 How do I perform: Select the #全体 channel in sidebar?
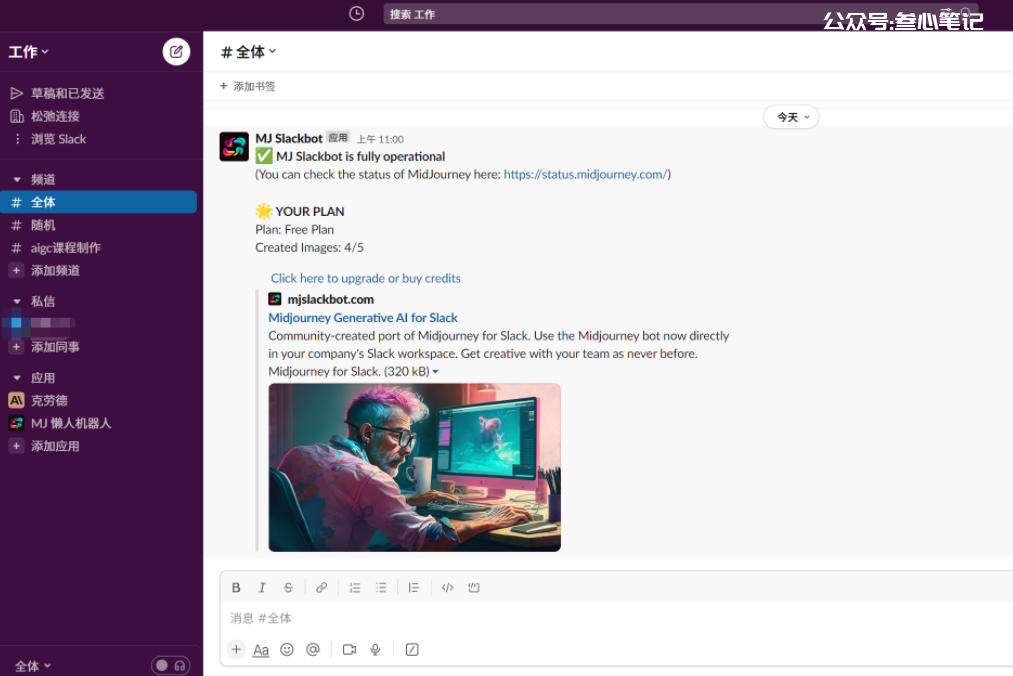pos(98,202)
